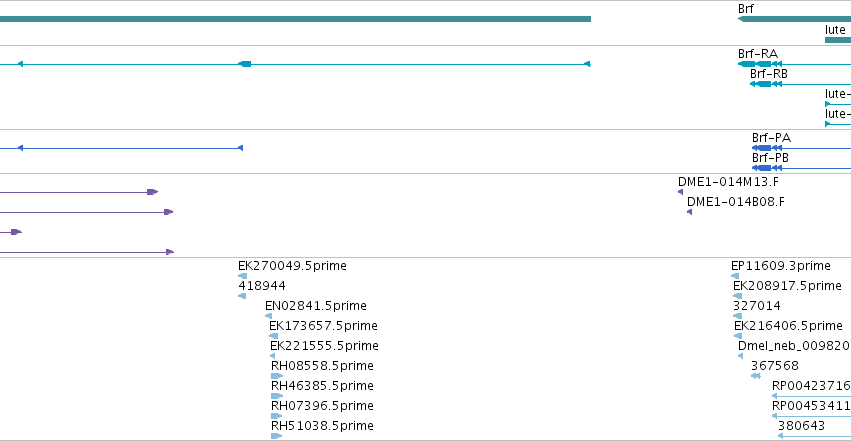Click the RH08558.5prime arrow glyph

277,376
